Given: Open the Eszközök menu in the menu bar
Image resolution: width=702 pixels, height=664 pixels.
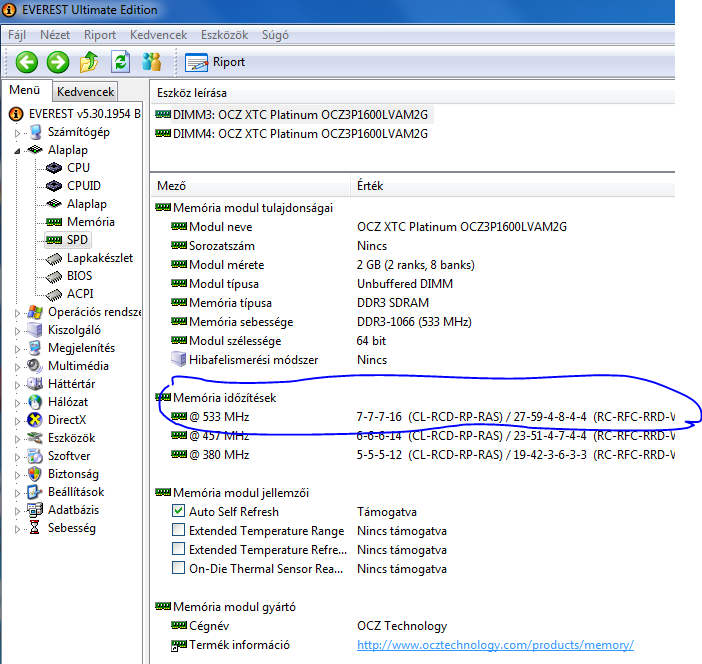Looking at the screenshot, I should coord(224,35).
